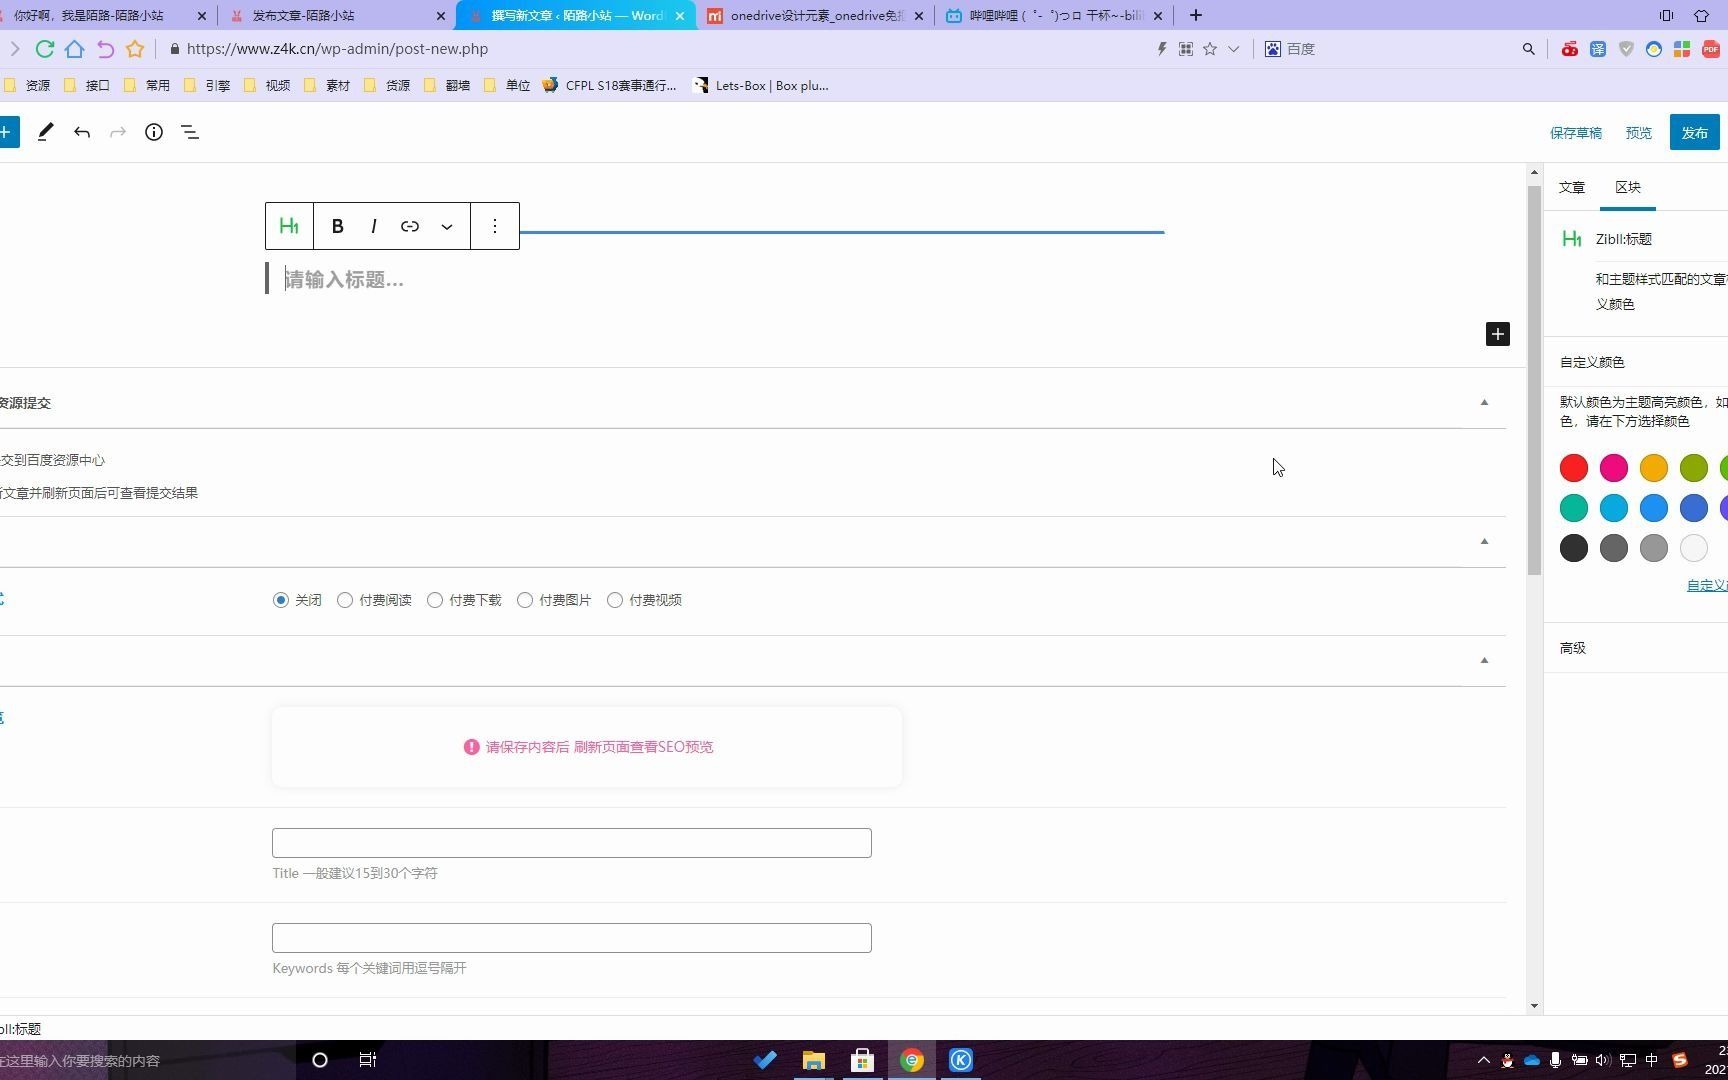Toggle italic formatting in block toolbar

click(374, 226)
